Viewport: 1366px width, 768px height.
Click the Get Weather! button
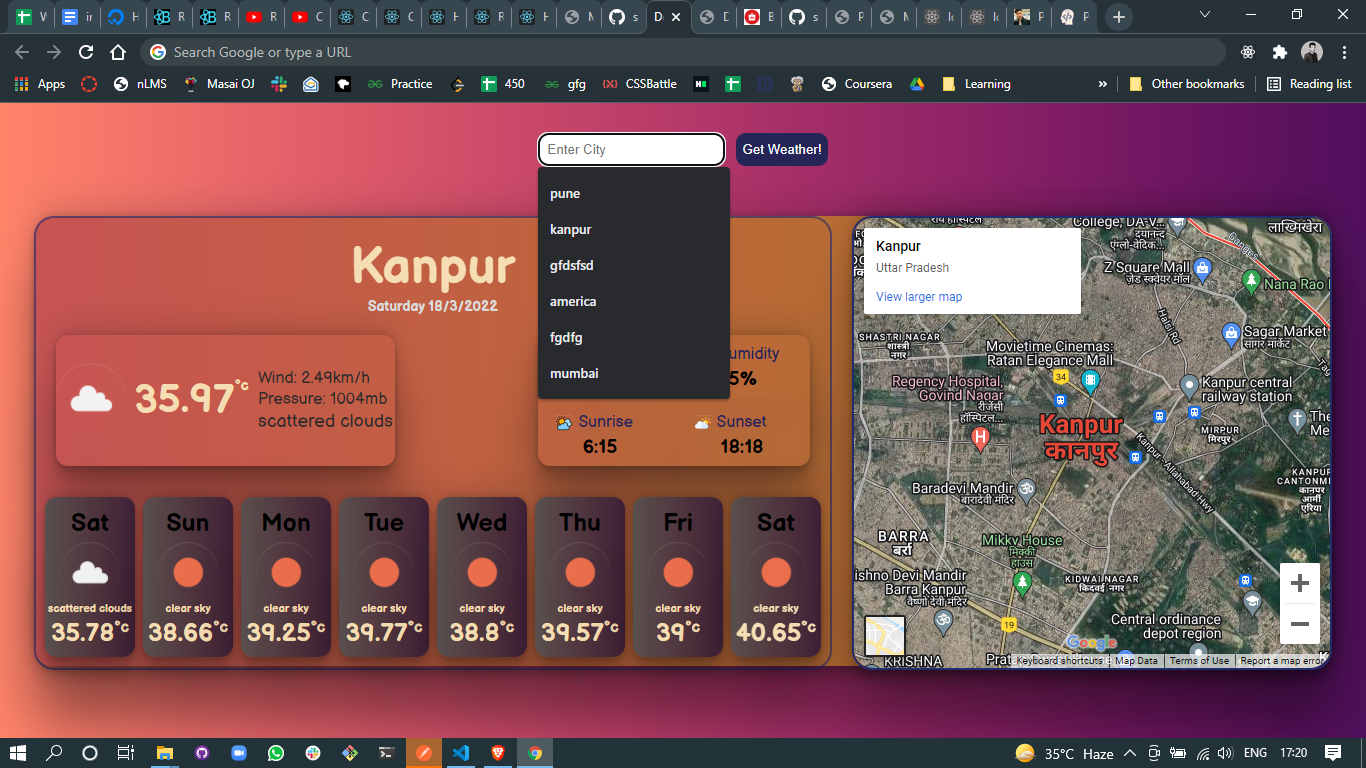781,149
